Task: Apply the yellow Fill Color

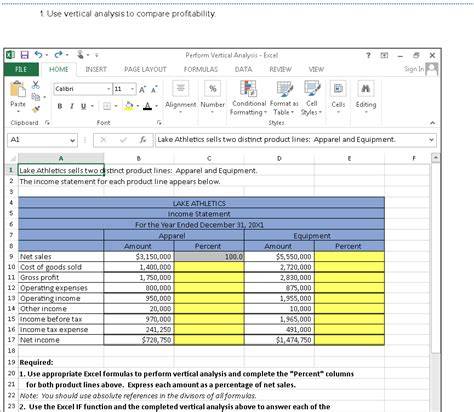Action: 129,106
